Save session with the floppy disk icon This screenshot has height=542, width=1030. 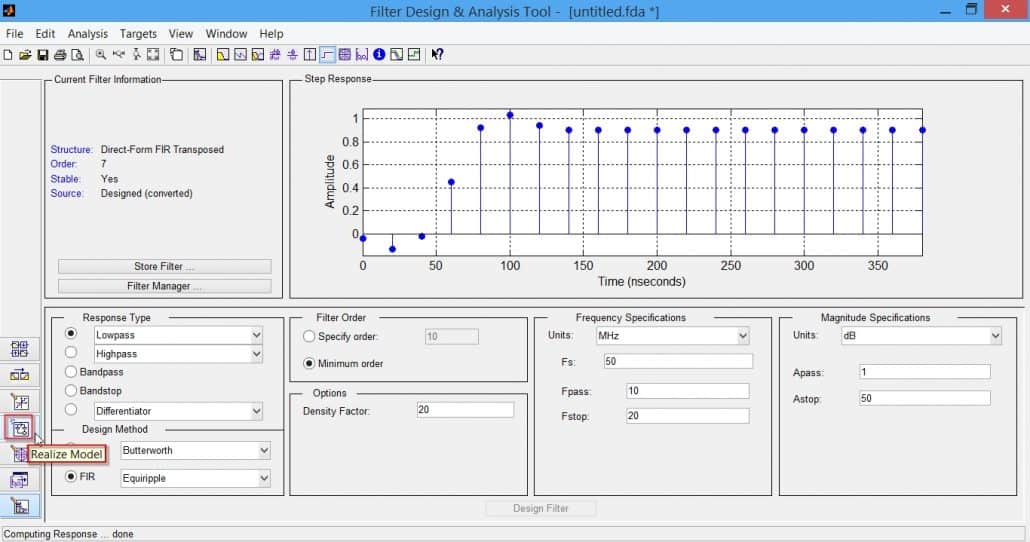click(43, 55)
